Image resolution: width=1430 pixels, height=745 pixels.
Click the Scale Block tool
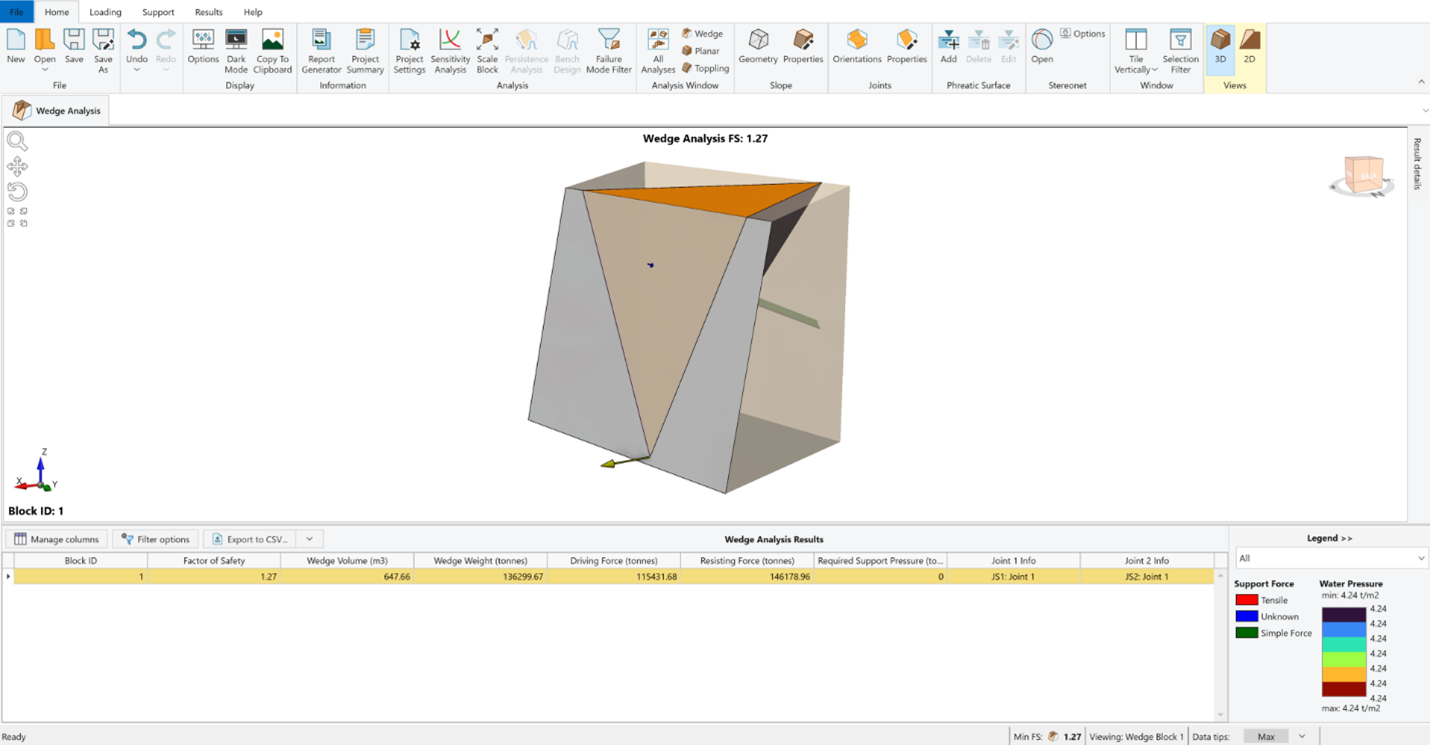[x=487, y=50]
